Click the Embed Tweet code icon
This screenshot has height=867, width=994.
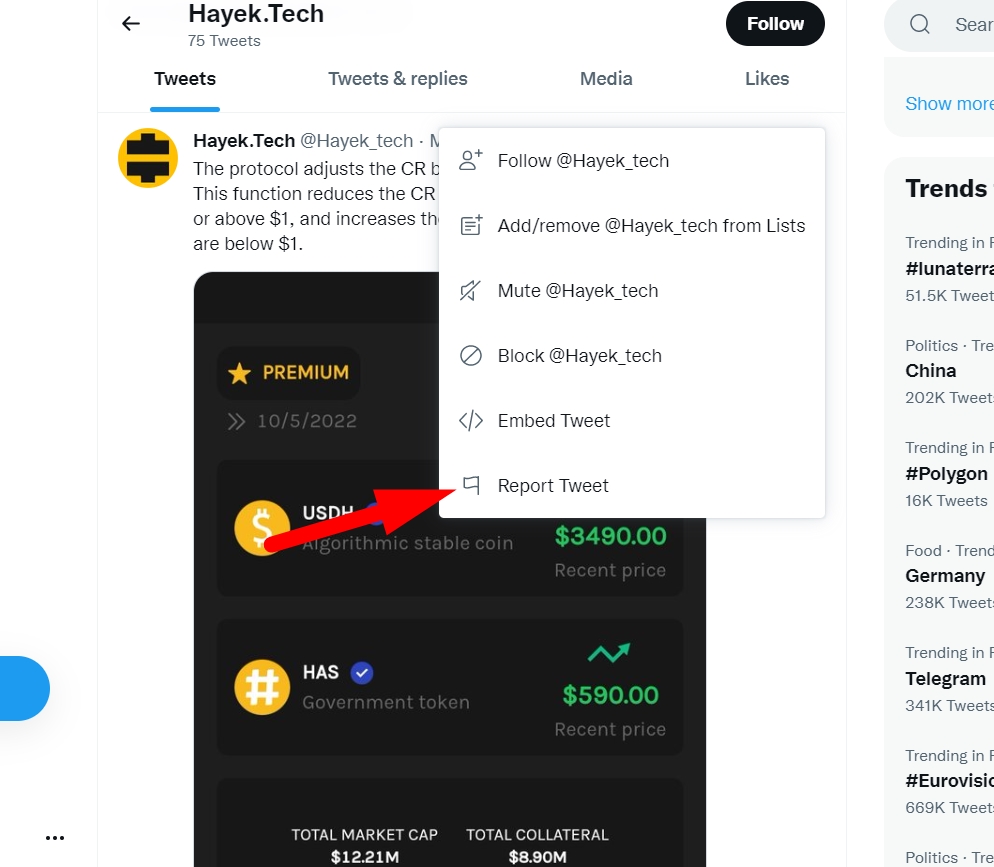coord(471,420)
